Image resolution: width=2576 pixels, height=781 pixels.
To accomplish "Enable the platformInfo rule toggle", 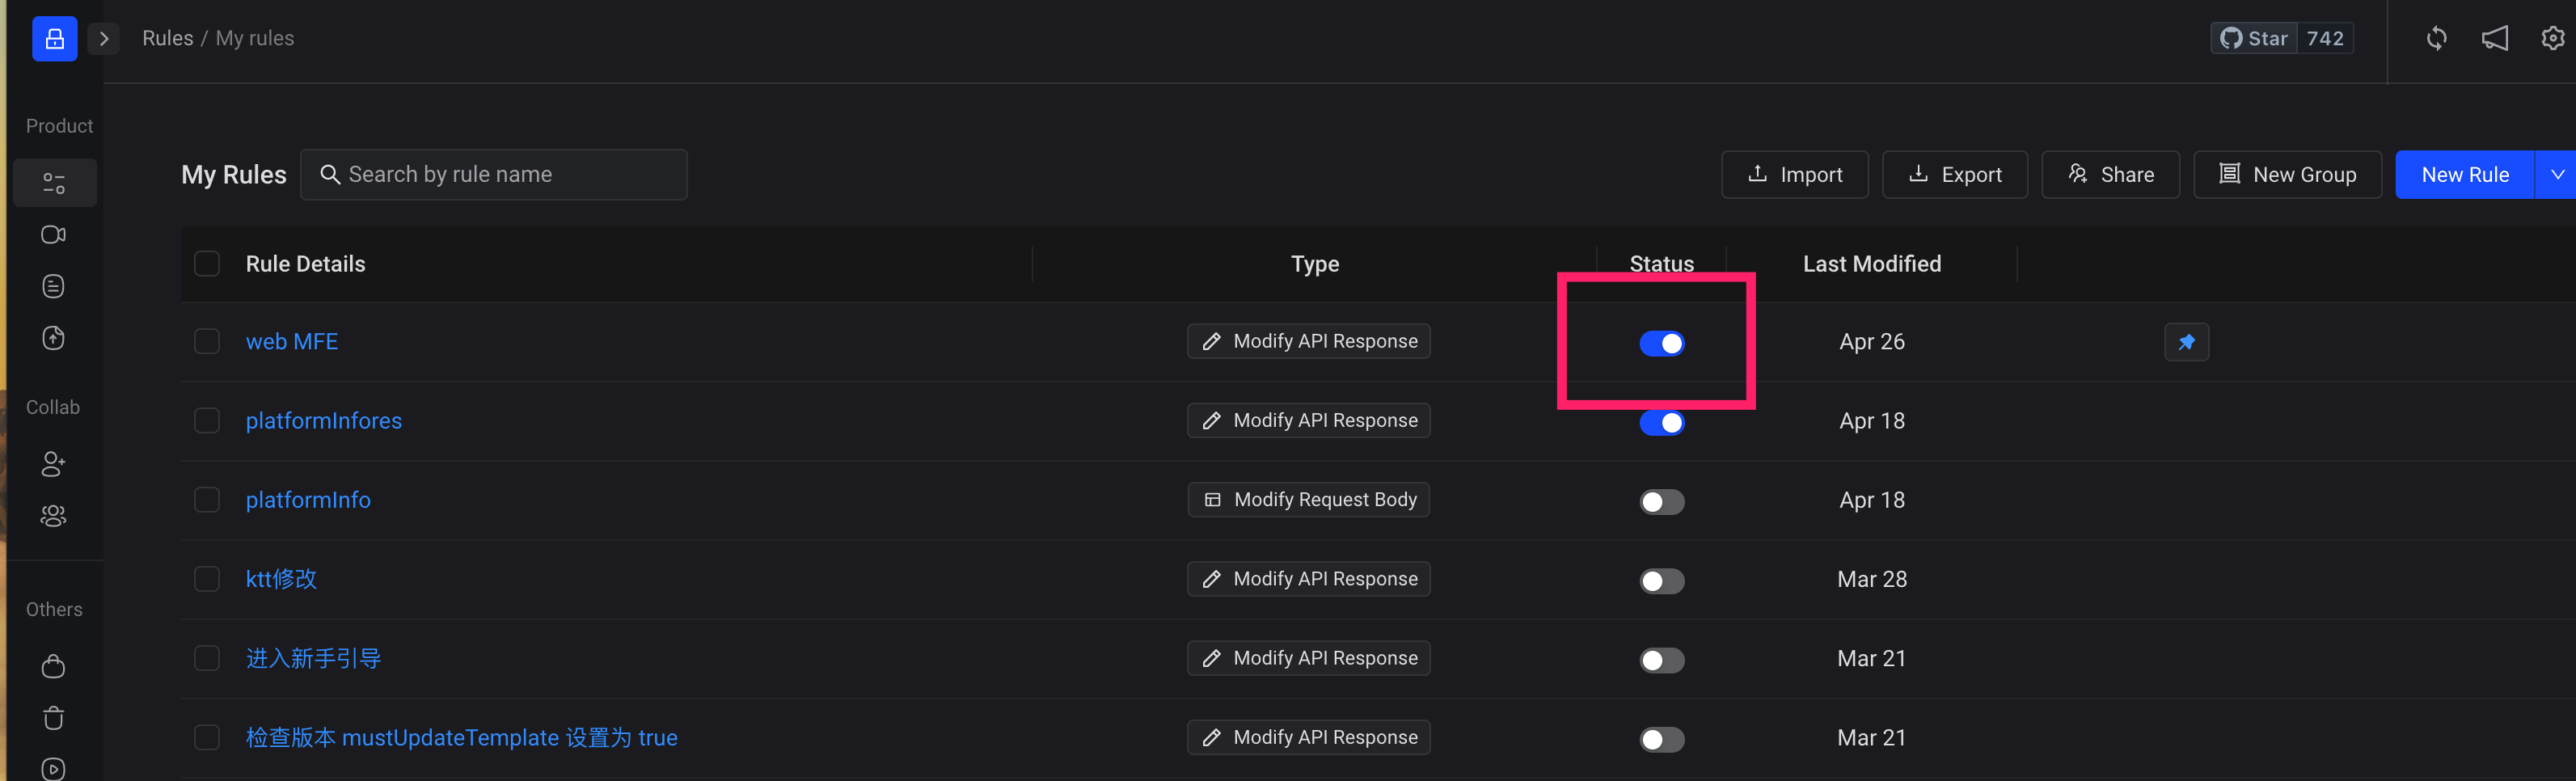I will point(1661,502).
